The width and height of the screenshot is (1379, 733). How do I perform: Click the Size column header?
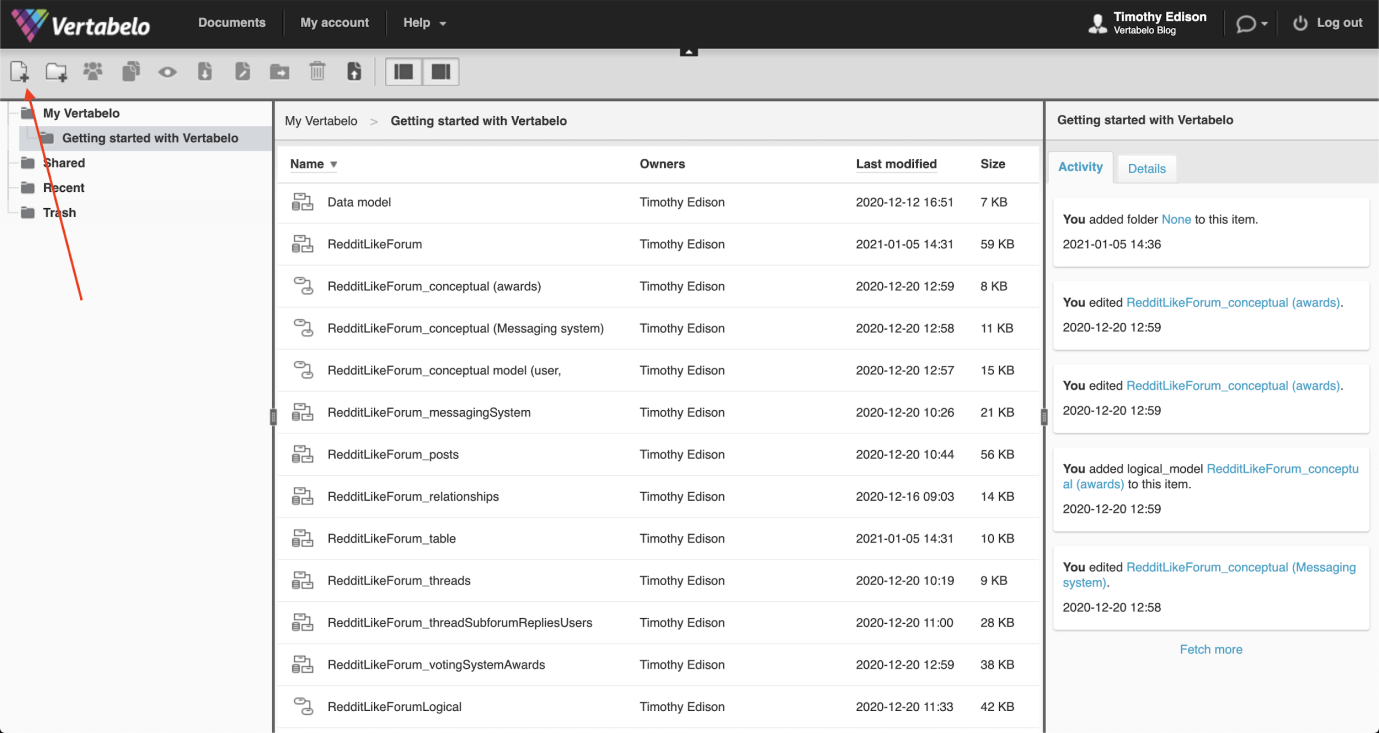click(x=993, y=164)
